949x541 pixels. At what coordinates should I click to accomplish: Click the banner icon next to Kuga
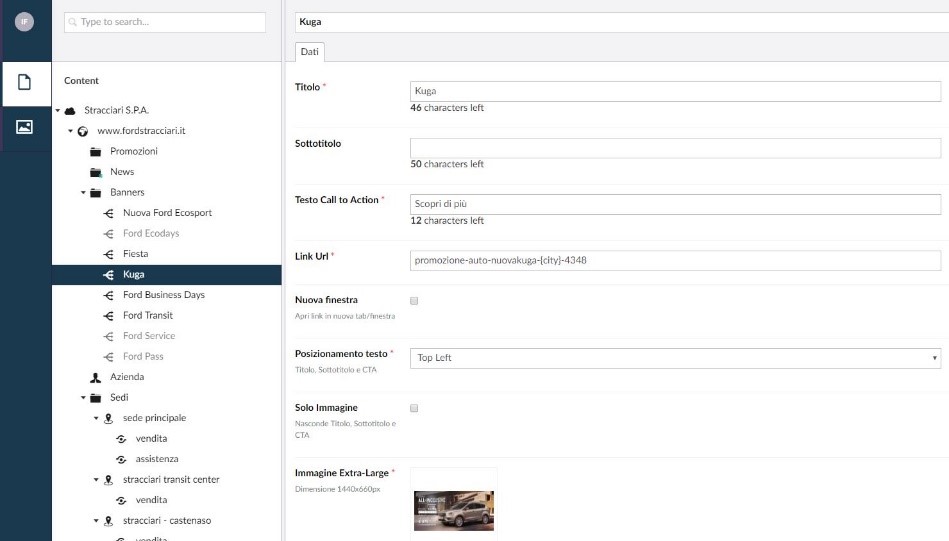(108, 275)
